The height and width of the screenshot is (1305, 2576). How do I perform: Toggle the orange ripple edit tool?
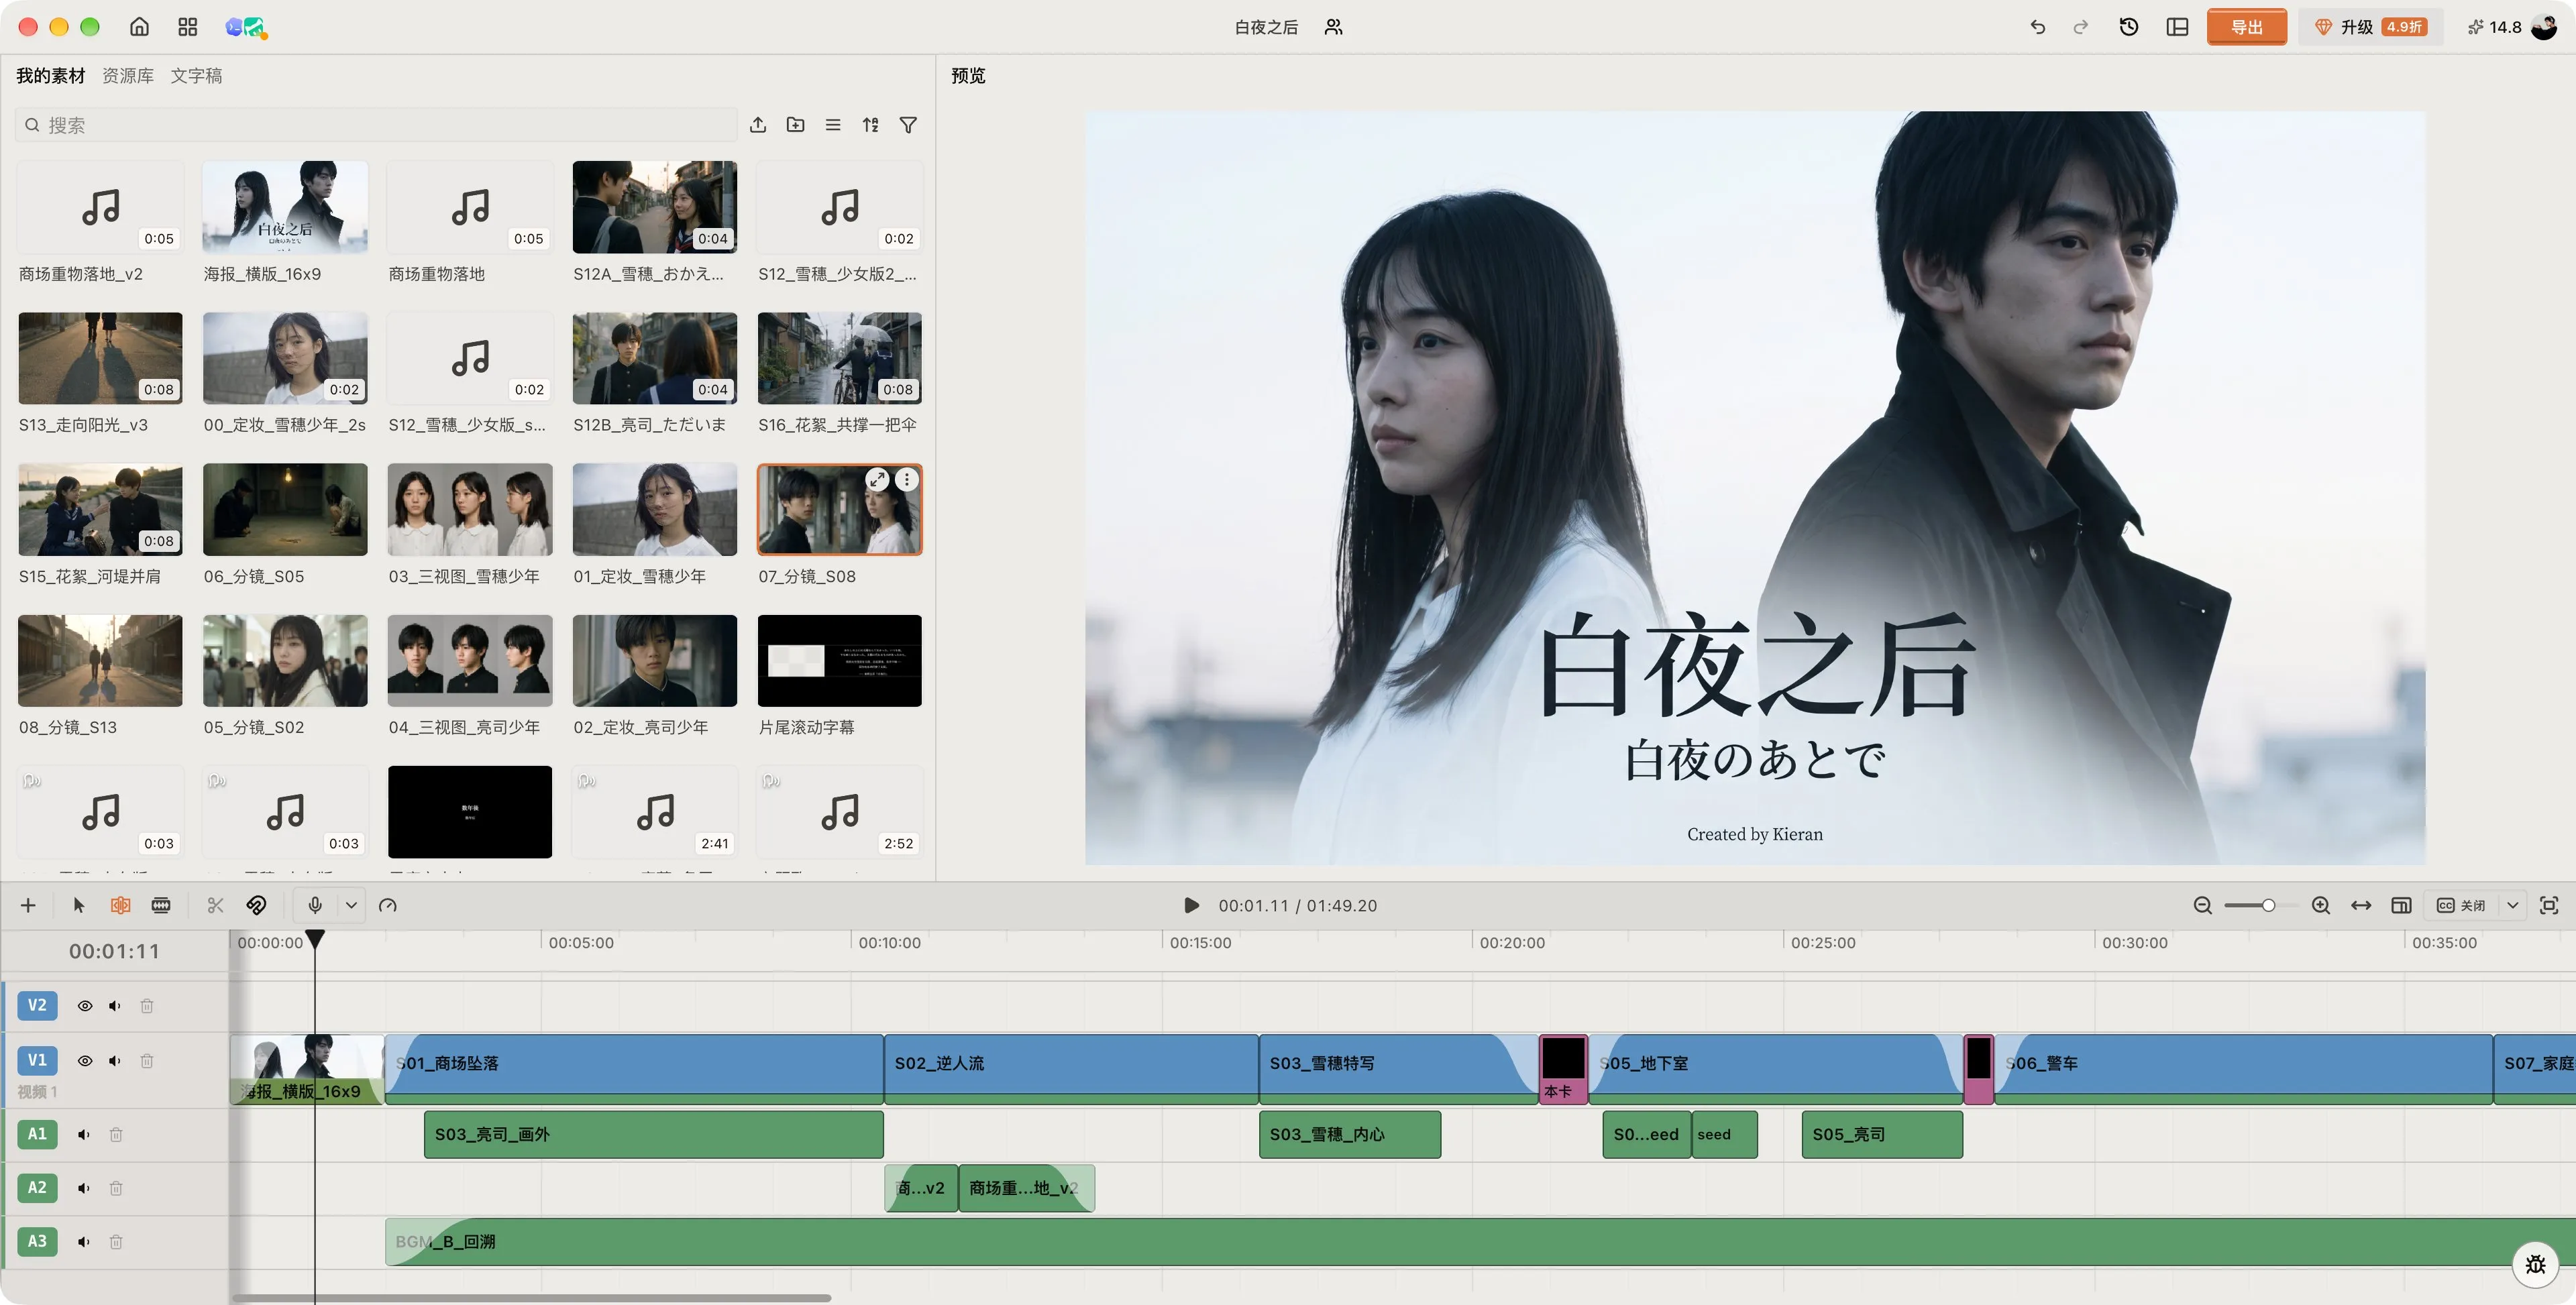pyautogui.click(x=120, y=905)
